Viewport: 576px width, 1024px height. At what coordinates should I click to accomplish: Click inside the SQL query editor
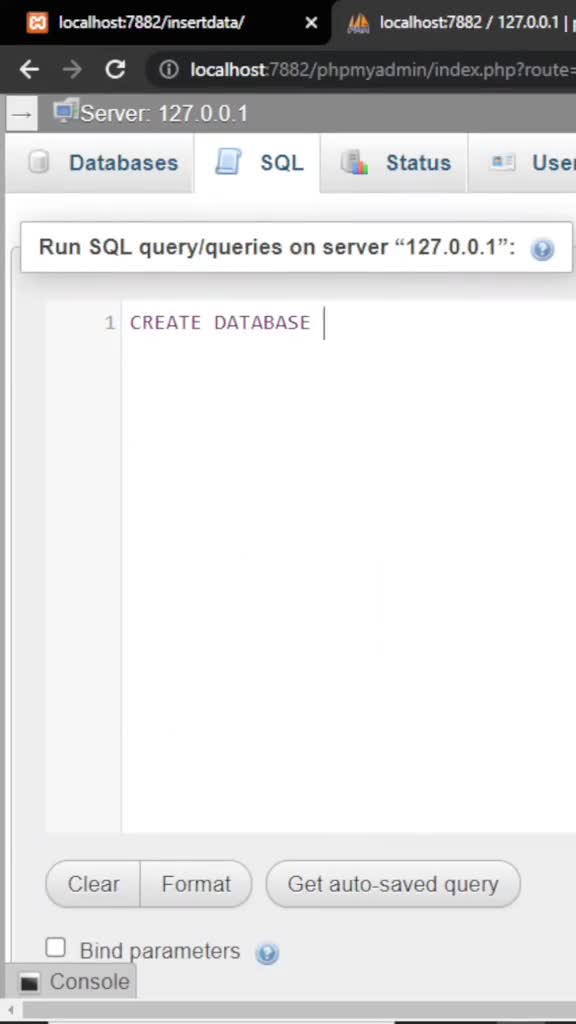coord(348,567)
